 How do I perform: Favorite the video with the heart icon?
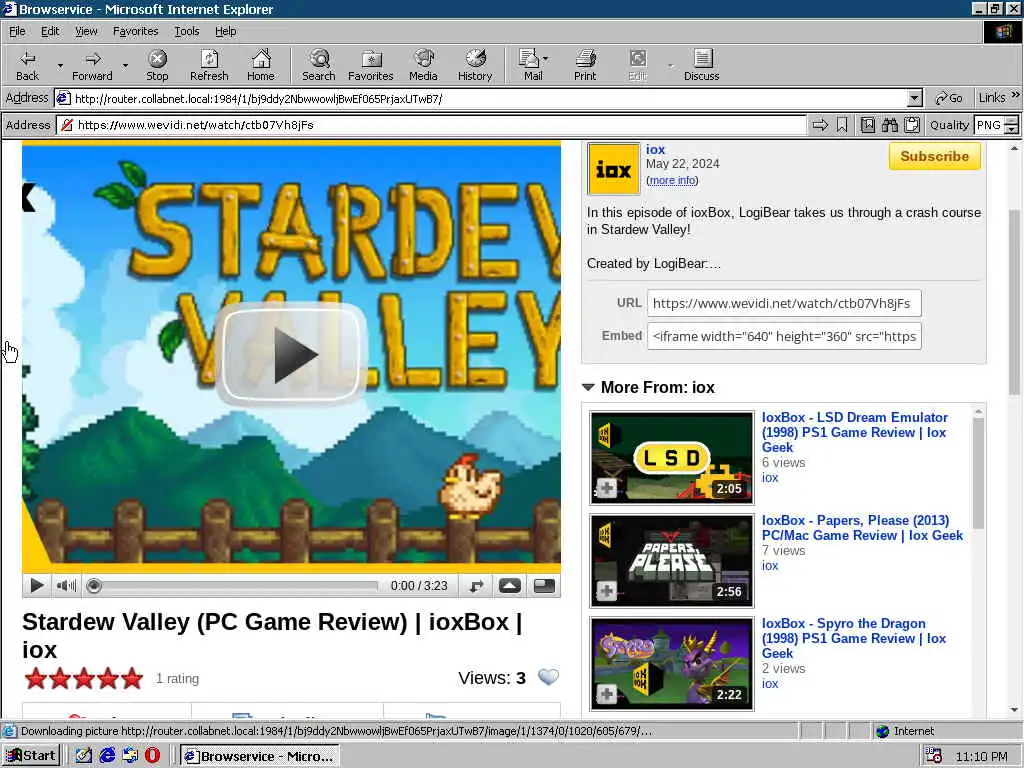pos(549,677)
